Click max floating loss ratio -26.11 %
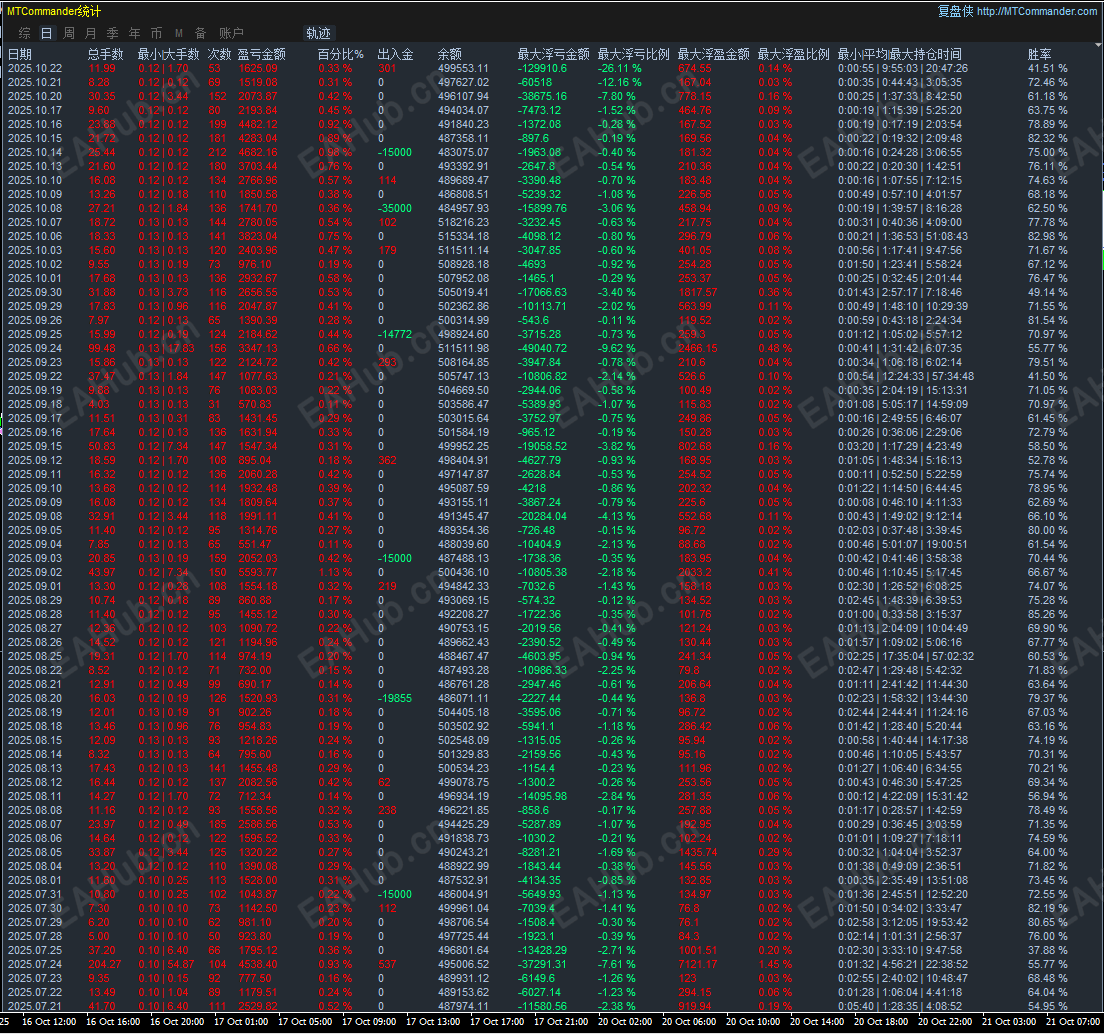The image size is (1104, 1035). pyautogui.click(x=620, y=68)
